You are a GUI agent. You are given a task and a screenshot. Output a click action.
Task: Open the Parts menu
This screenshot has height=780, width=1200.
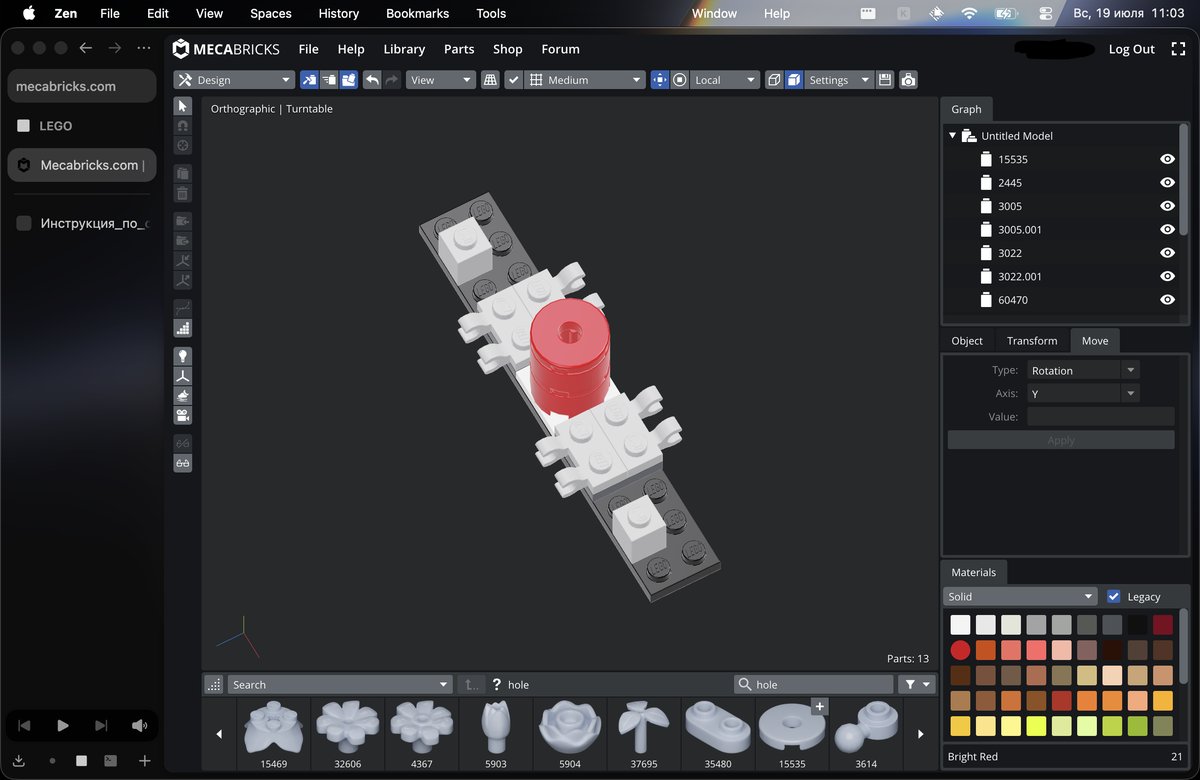pos(459,49)
